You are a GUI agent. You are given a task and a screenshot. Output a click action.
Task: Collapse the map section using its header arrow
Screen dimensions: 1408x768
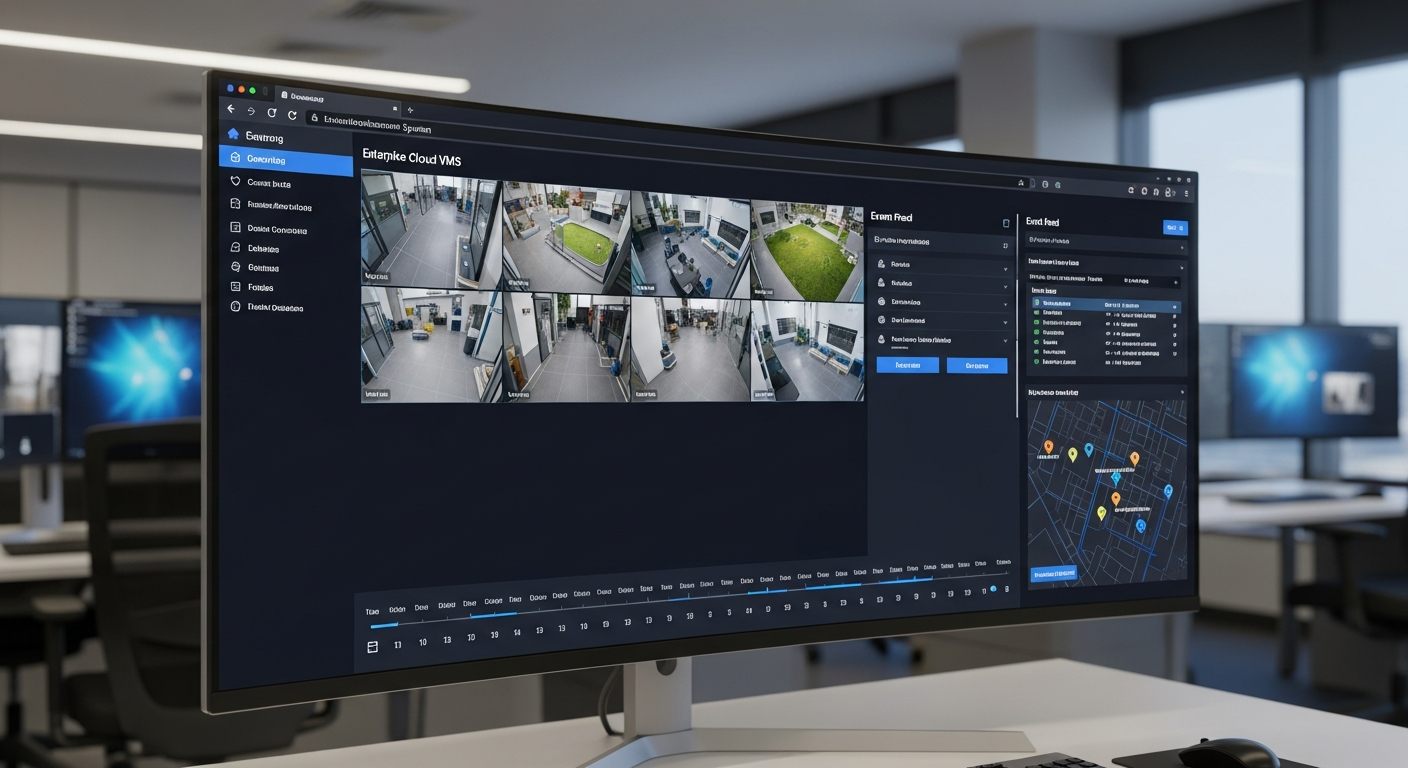click(1182, 393)
